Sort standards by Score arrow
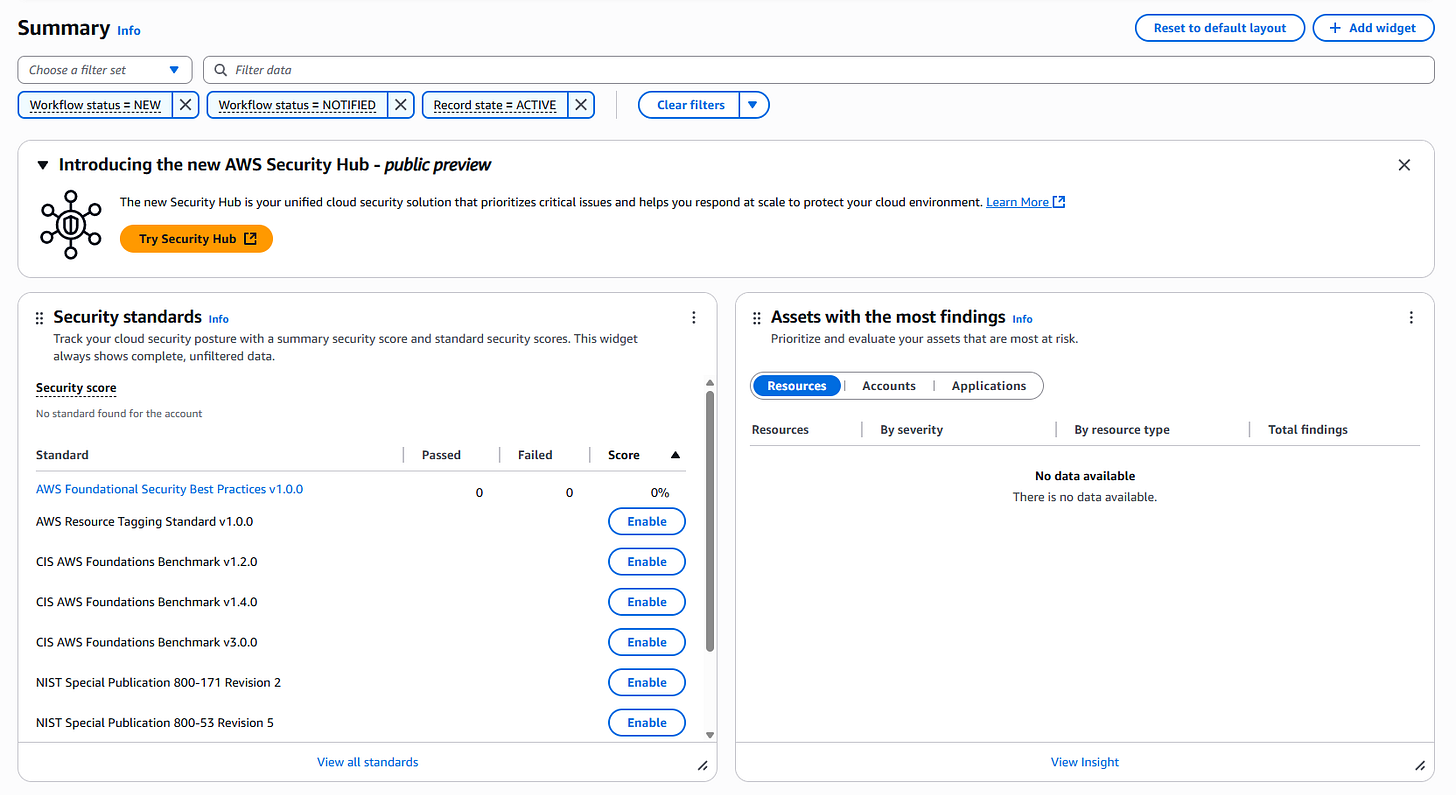 click(x=675, y=455)
